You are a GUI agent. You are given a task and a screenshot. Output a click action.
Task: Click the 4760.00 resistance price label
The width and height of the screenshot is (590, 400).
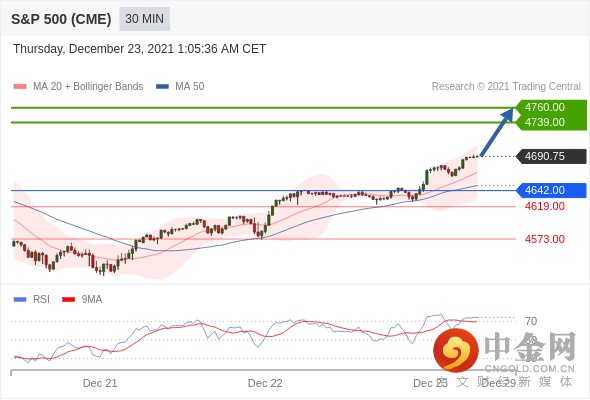click(x=544, y=107)
